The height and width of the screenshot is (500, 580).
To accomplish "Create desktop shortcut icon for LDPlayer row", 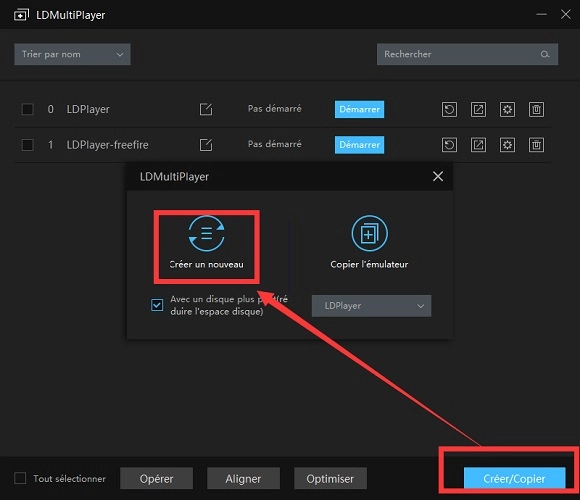I will point(478,109).
